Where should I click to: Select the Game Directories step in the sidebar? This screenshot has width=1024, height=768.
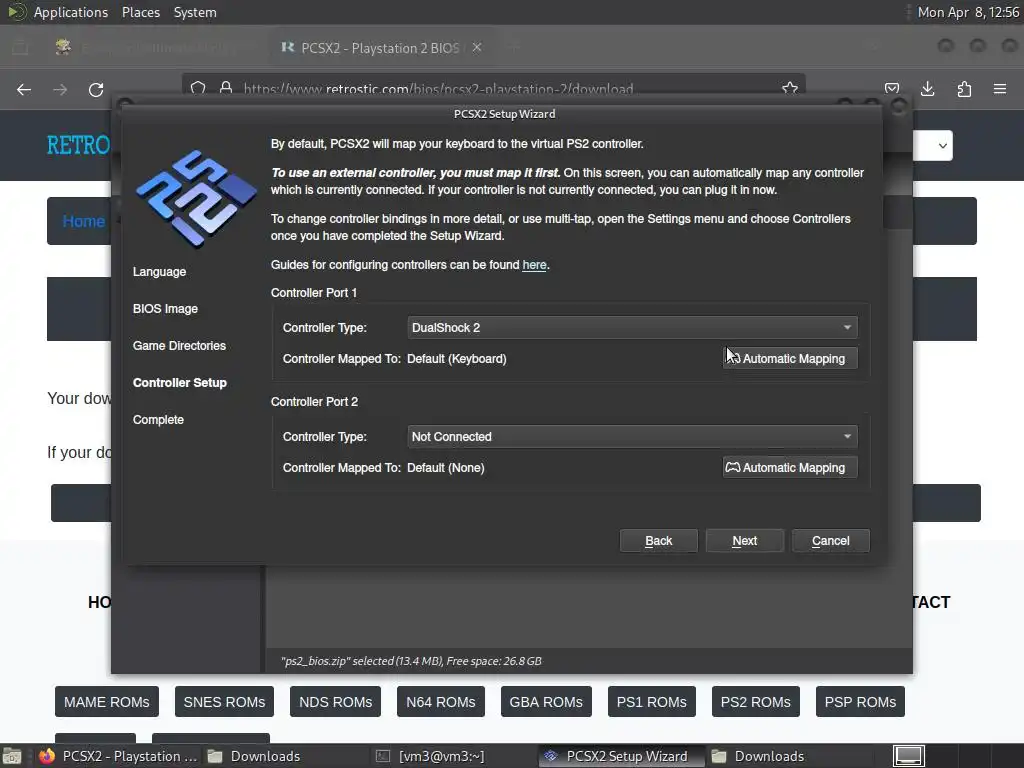point(180,345)
